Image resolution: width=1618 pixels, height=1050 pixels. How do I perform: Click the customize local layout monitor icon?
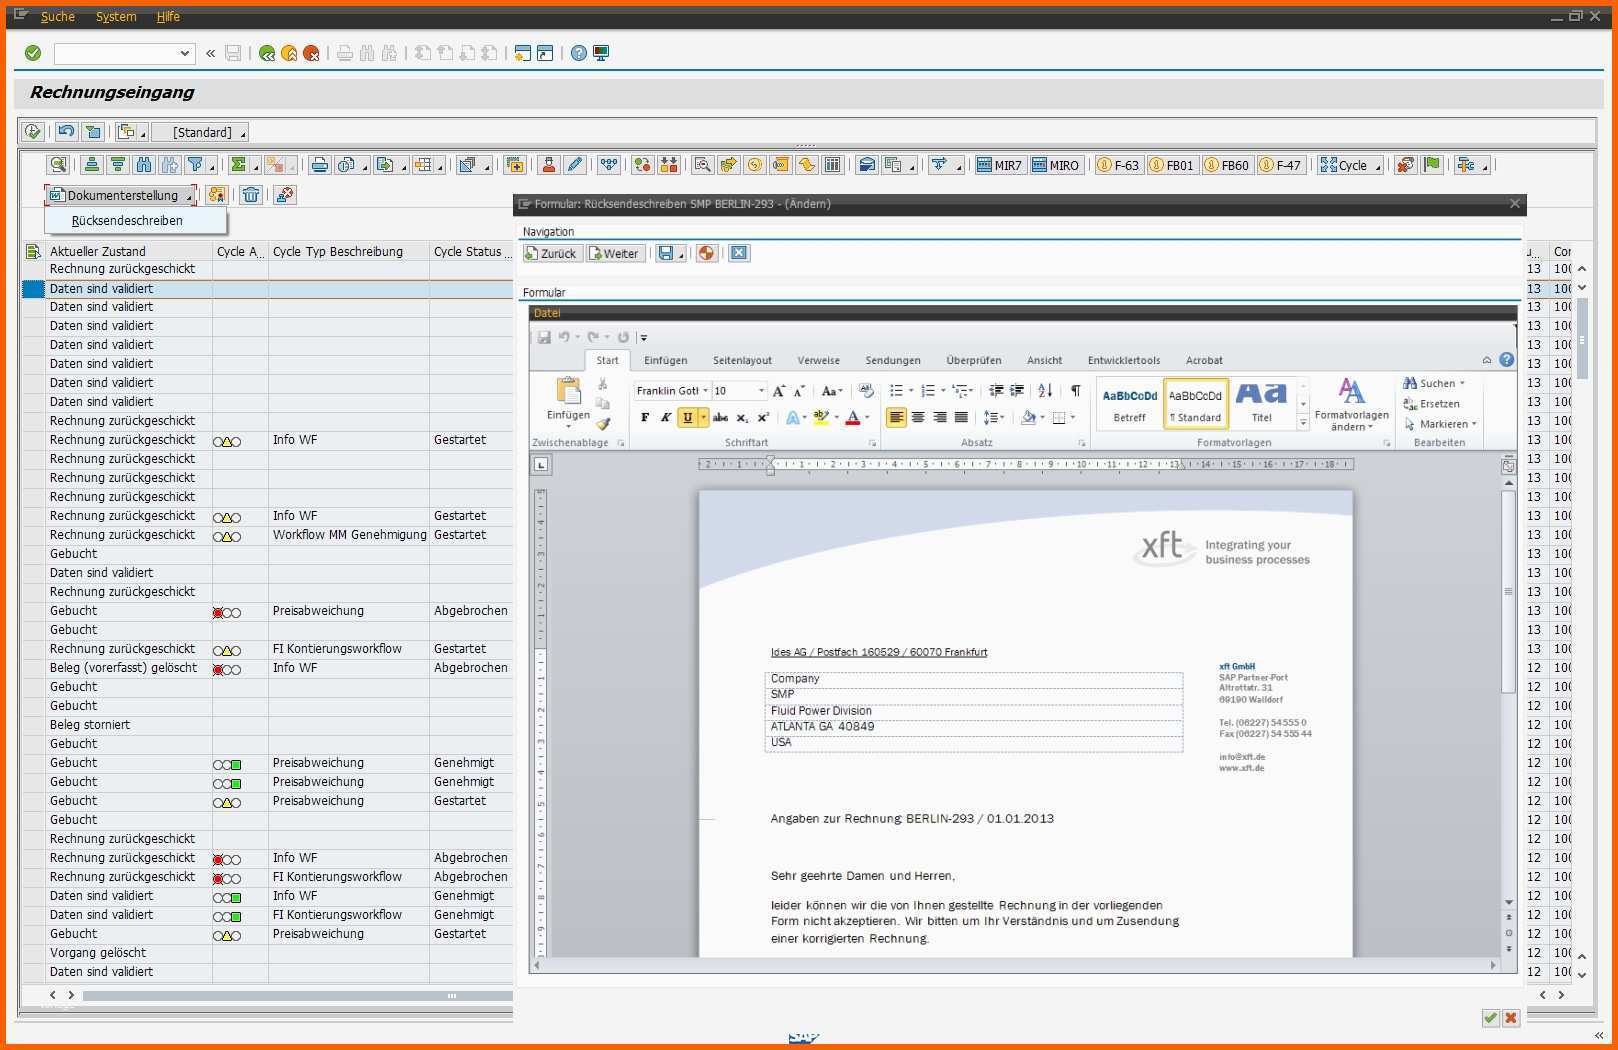point(601,53)
